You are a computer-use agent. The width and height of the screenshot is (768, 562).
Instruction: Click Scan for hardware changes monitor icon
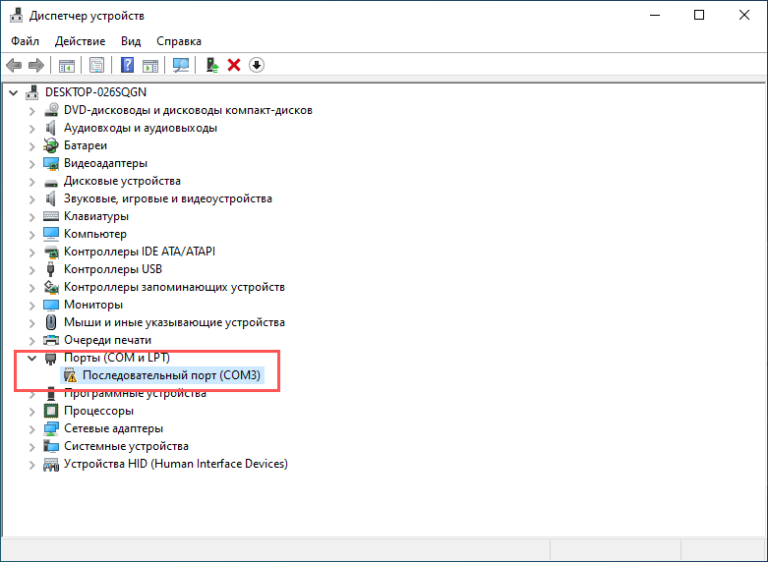[x=181, y=65]
